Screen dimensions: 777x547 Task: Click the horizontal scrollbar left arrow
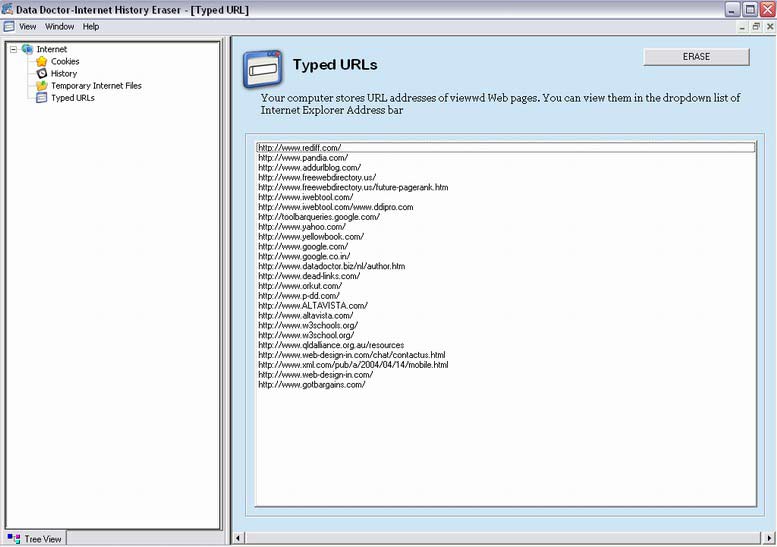point(238,538)
